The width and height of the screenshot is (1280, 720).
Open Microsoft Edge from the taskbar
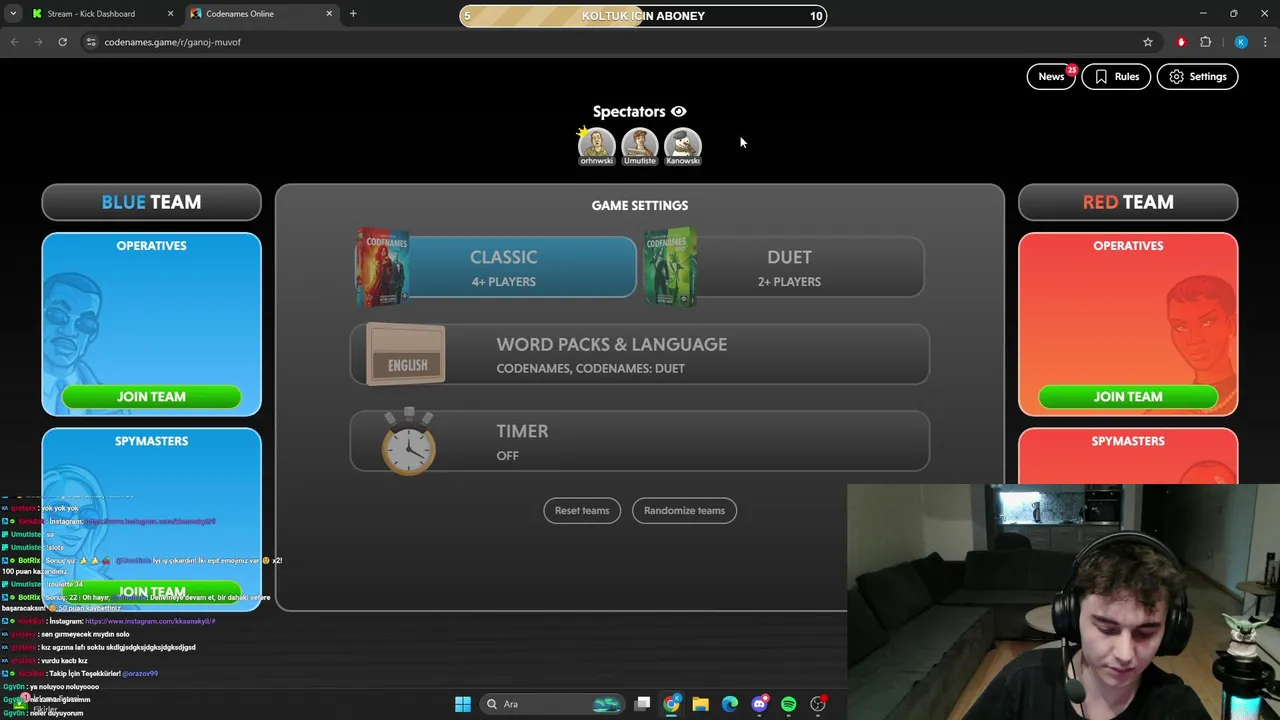point(730,704)
